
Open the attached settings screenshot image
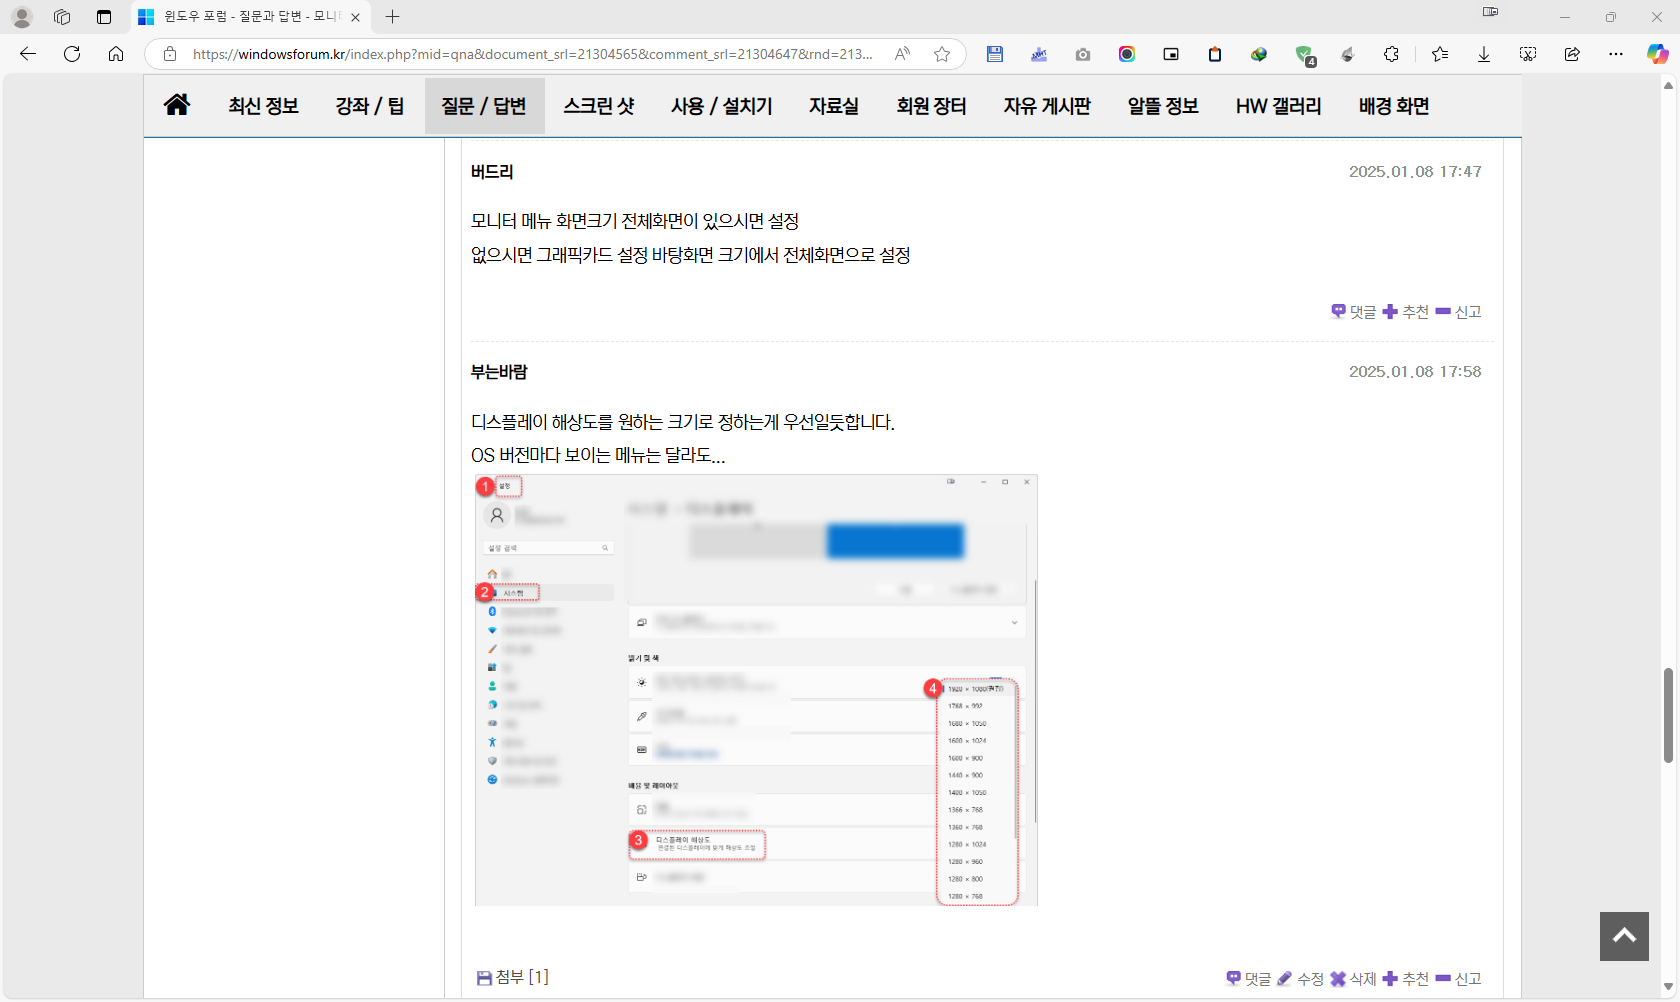[x=756, y=690]
